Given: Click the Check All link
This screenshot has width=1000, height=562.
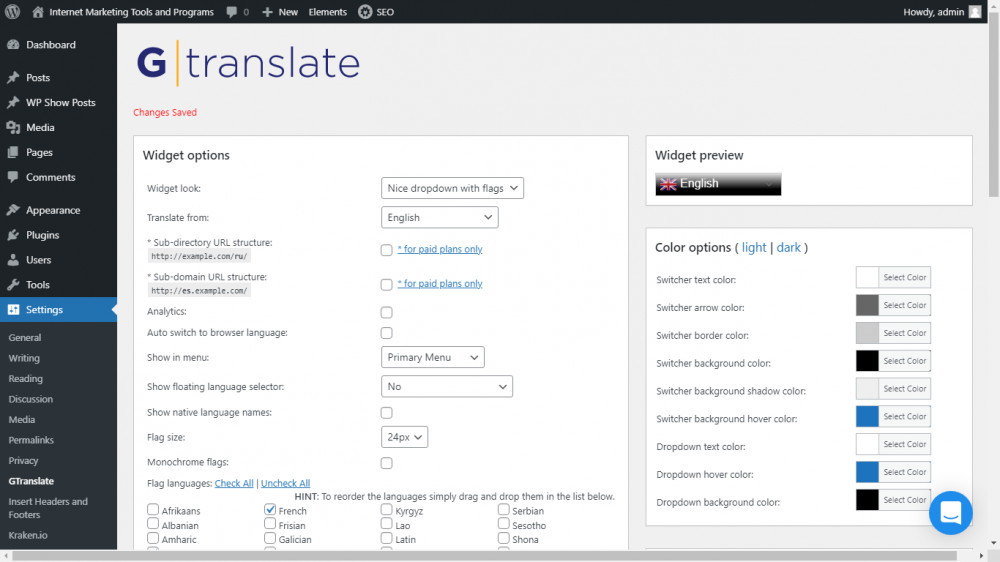Looking at the screenshot, I should [234, 483].
